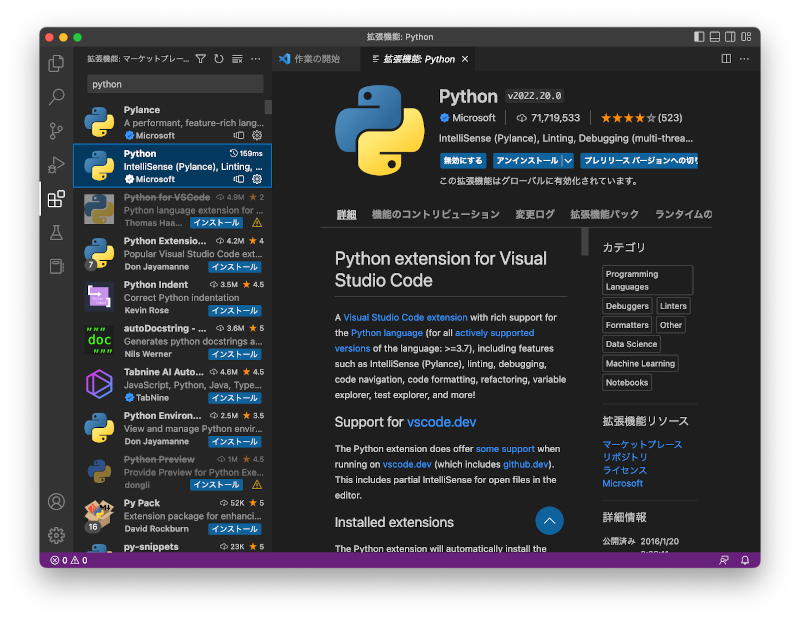The height and width of the screenshot is (620, 800).
Task: Open the ライセンス resource link
Action: pyautogui.click(x=624, y=470)
